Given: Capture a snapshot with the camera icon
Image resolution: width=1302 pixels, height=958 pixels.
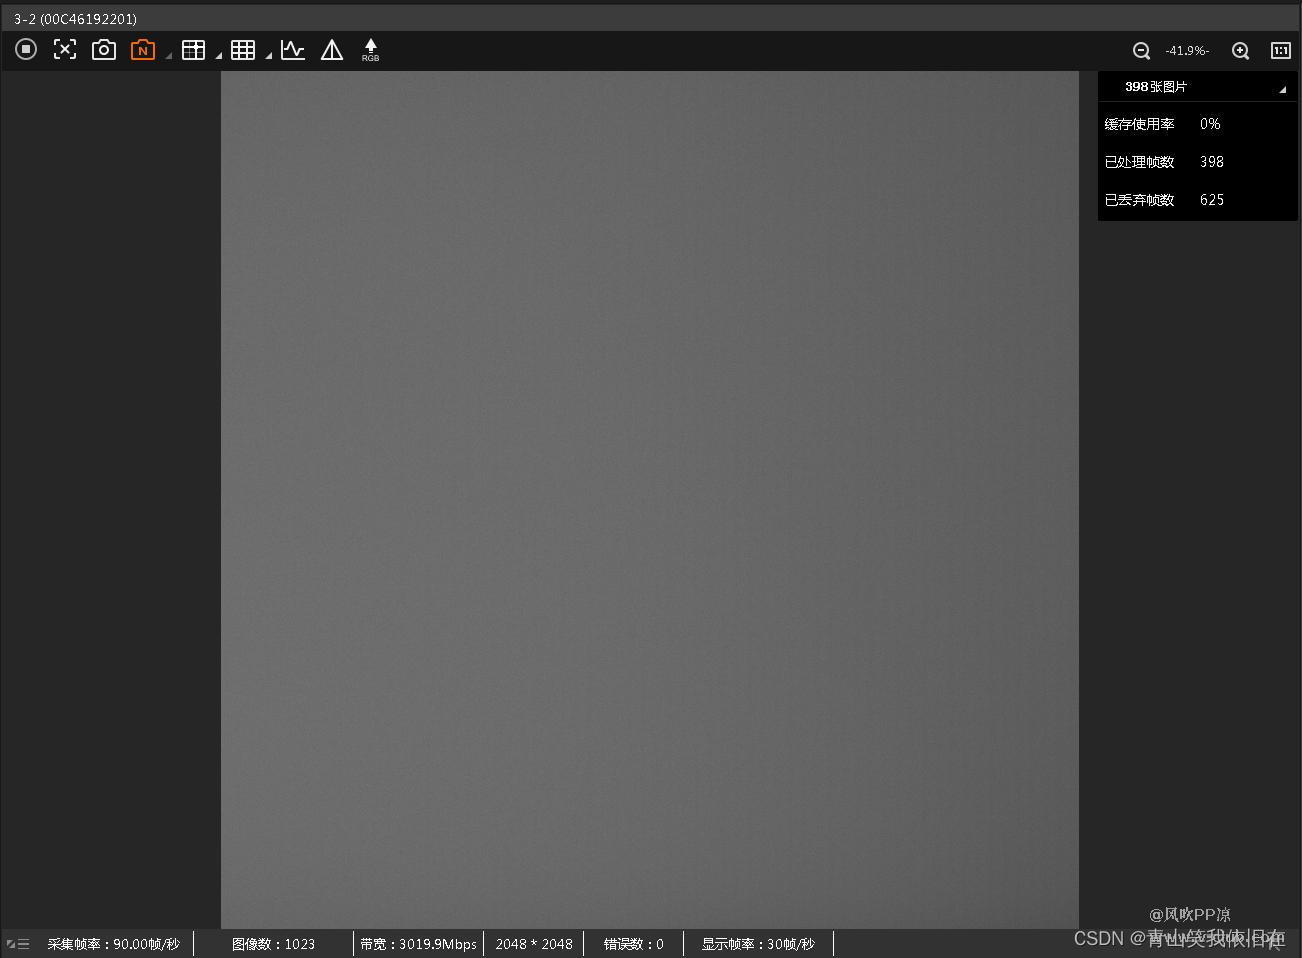Looking at the screenshot, I should [104, 50].
